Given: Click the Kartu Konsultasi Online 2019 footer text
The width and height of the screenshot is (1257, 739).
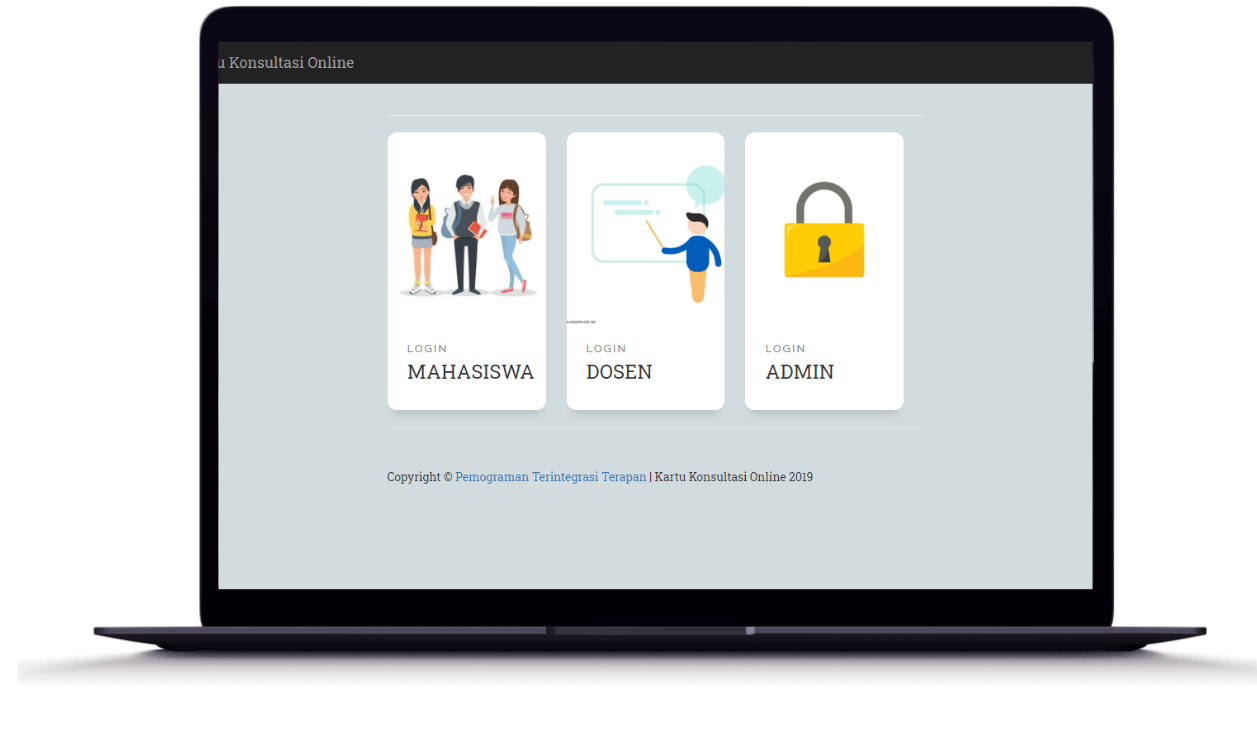Looking at the screenshot, I should (x=734, y=477).
